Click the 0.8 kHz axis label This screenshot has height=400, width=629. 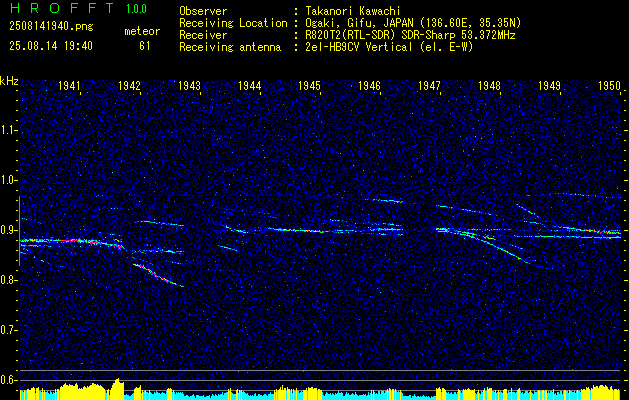pos(8,280)
